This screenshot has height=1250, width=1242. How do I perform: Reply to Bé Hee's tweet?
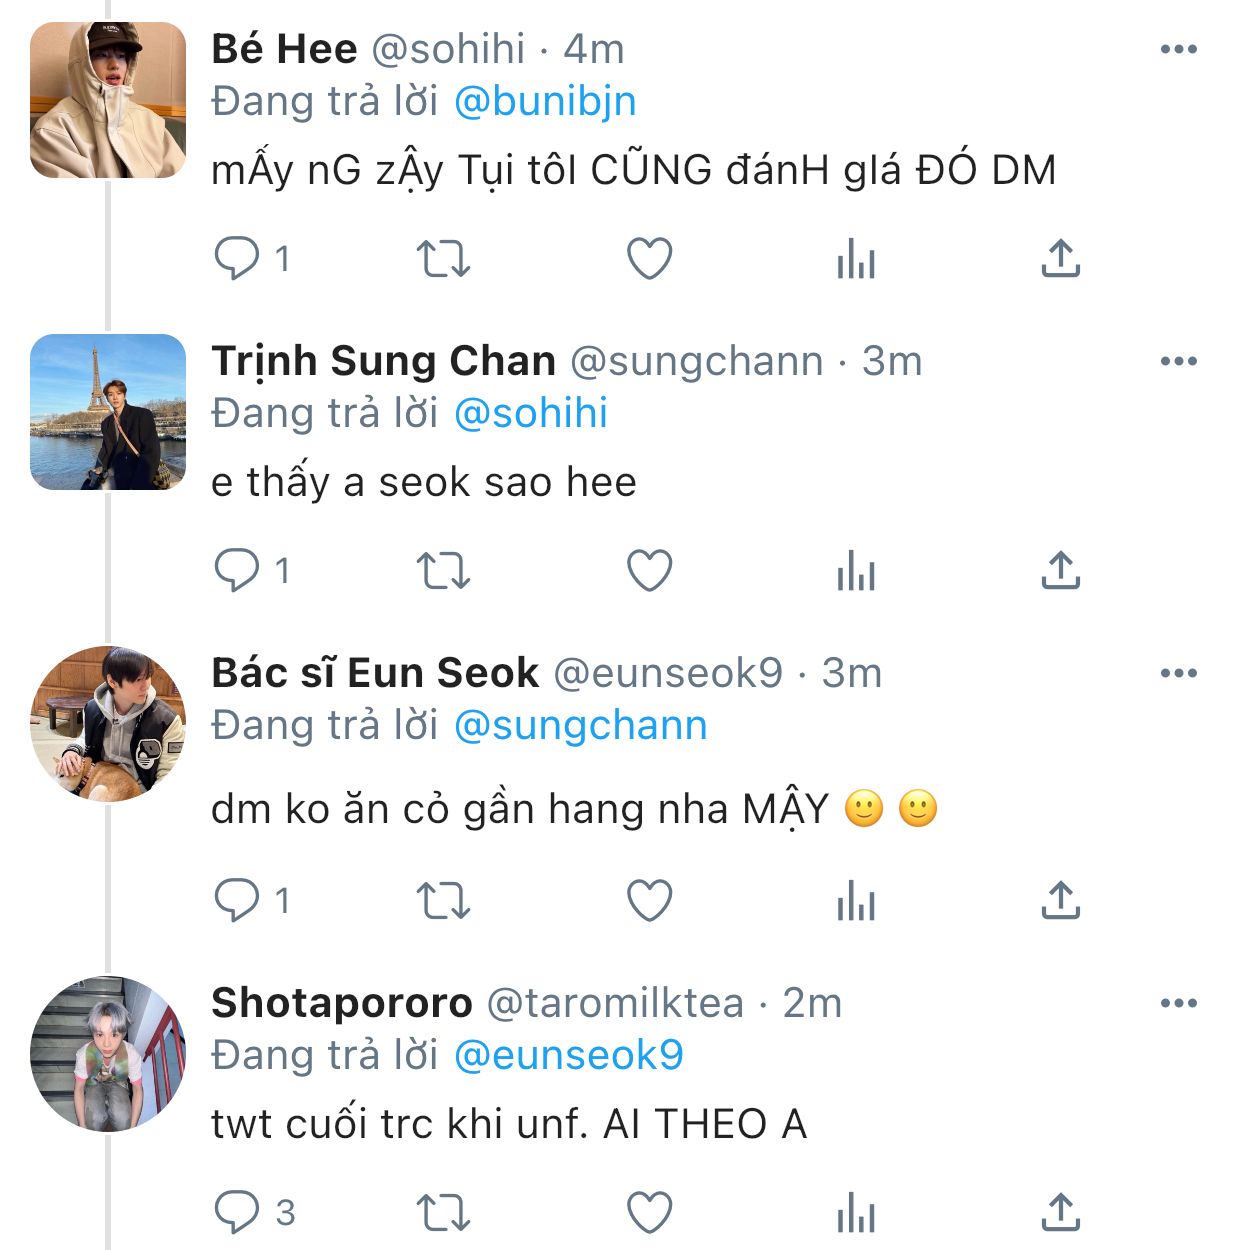click(237, 259)
